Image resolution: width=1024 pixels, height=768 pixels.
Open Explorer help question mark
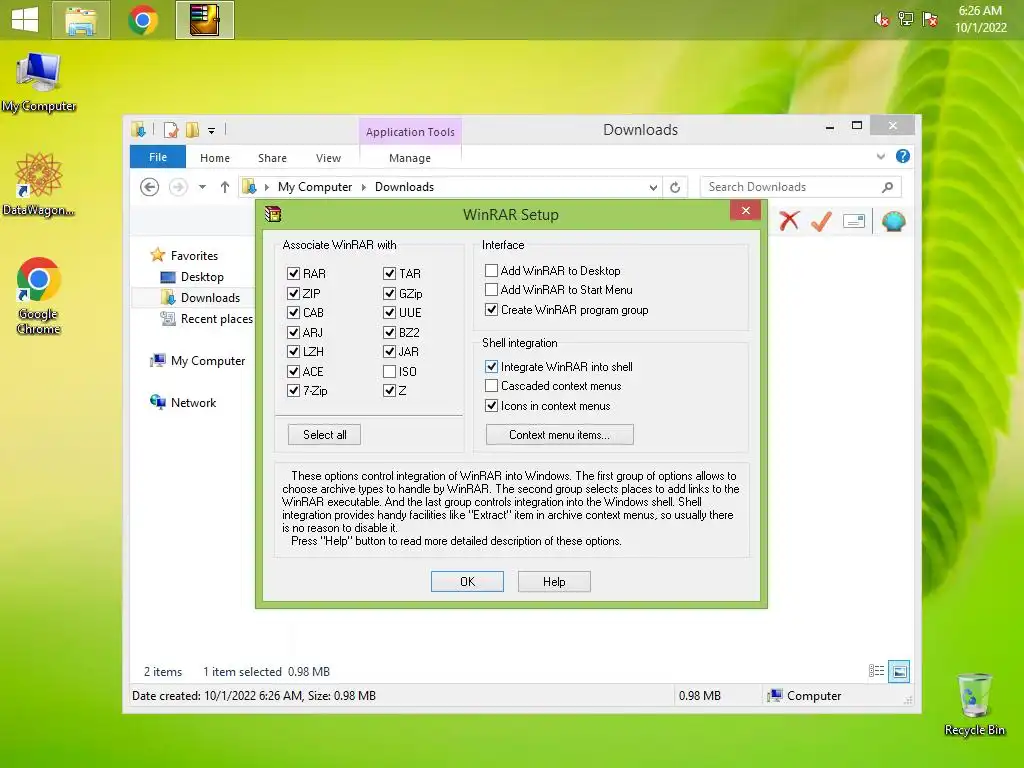pos(903,156)
